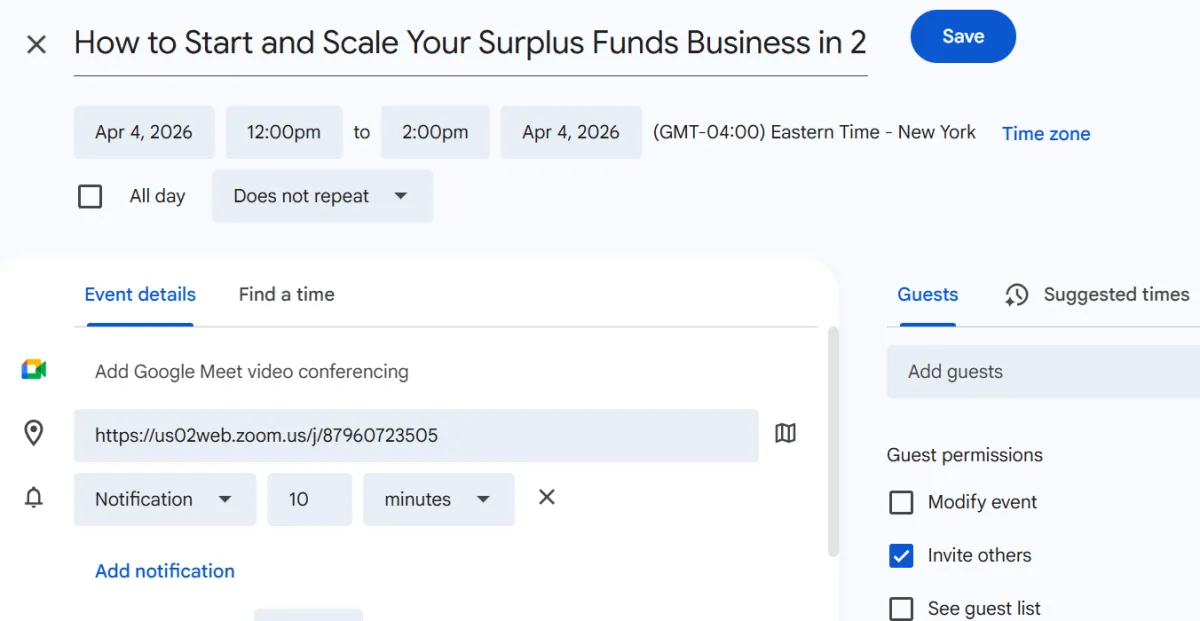The width and height of the screenshot is (1200, 621).
Task: Click the Time zone link
Action: click(1046, 134)
